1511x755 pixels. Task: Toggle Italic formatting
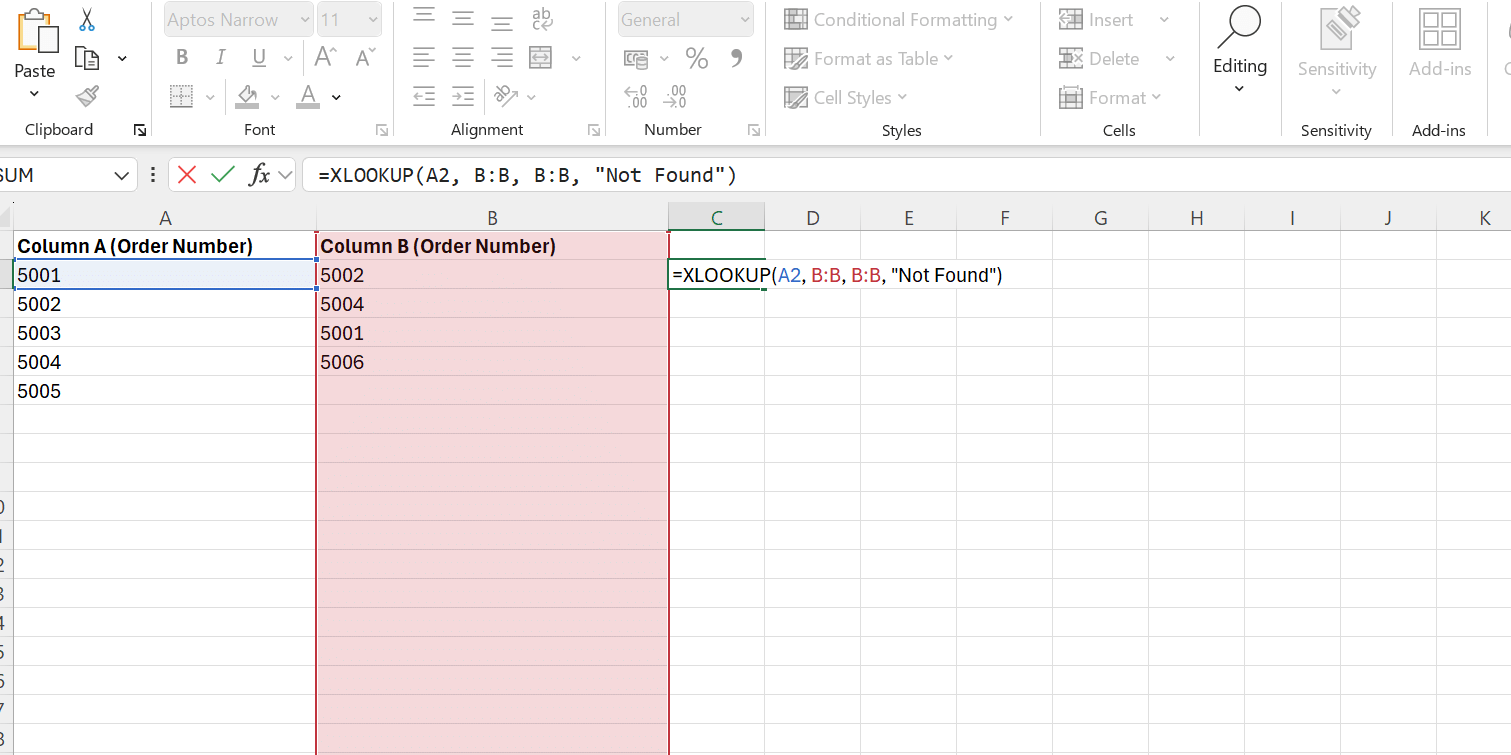tap(221, 58)
